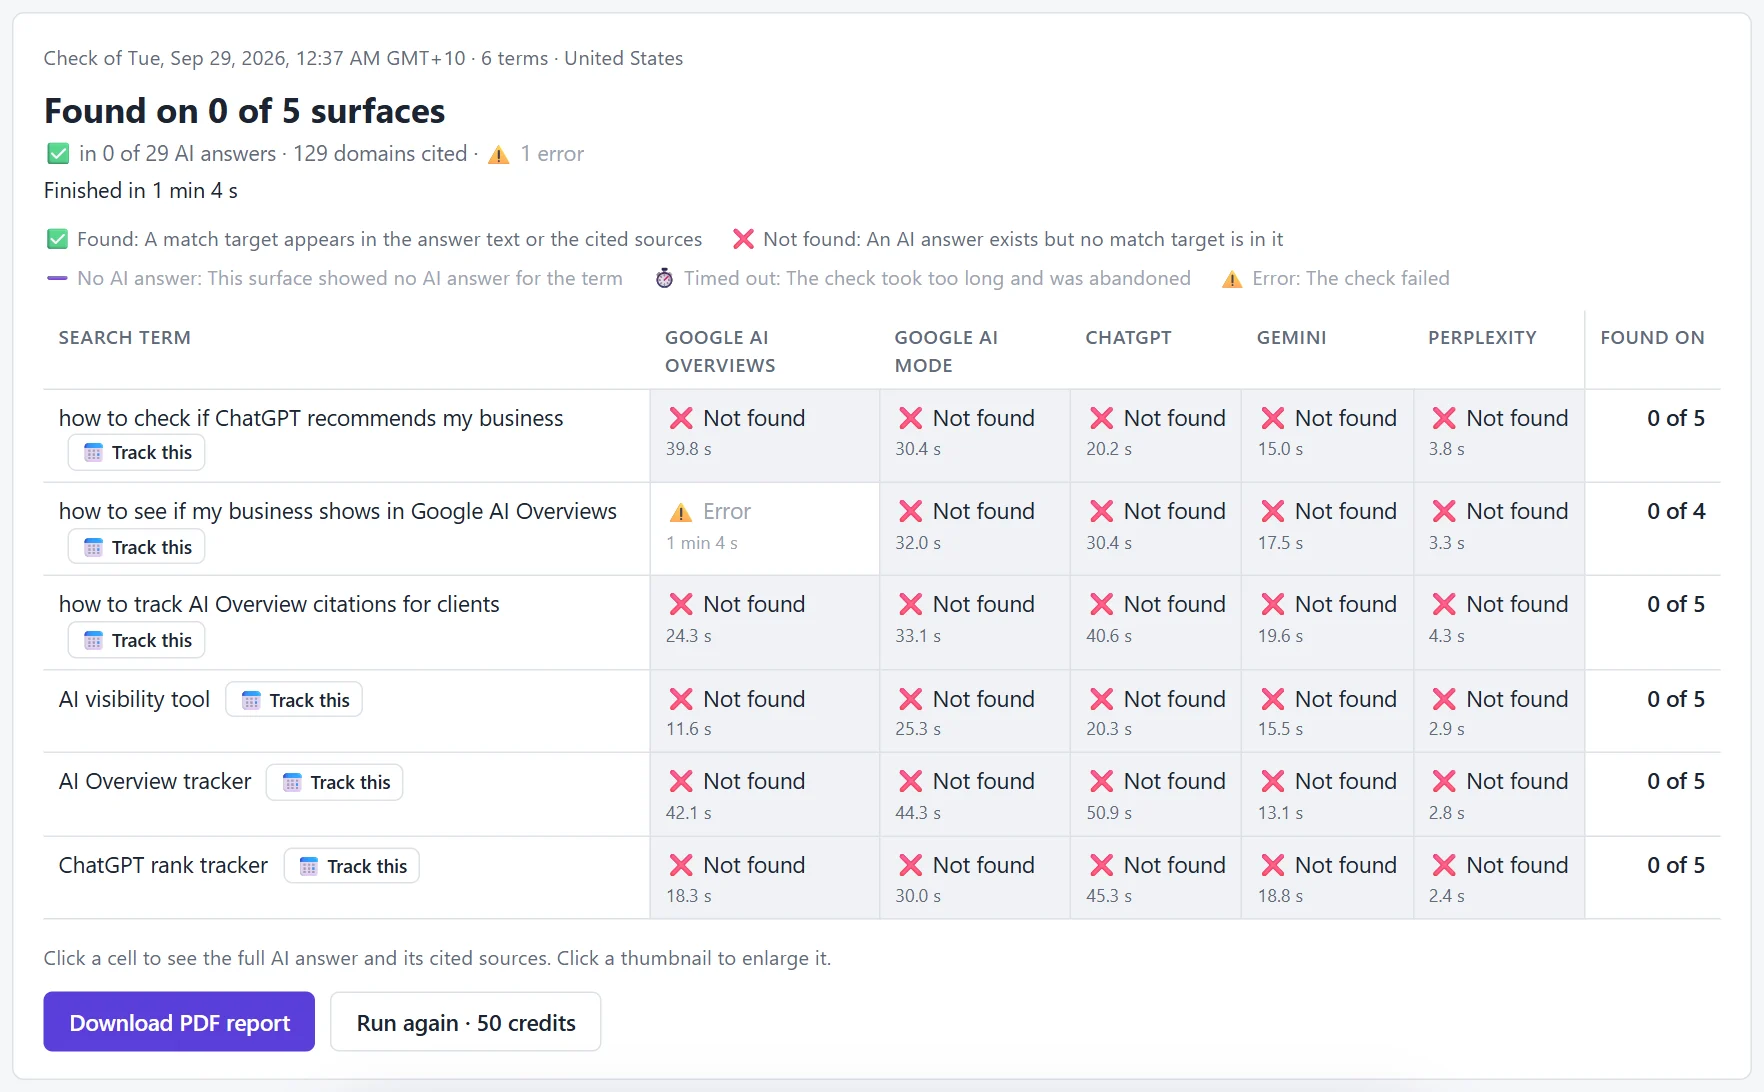Open ChatGPT result for 'track AI Overview citations'
1764x1092 pixels.
(x=1156, y=622)
